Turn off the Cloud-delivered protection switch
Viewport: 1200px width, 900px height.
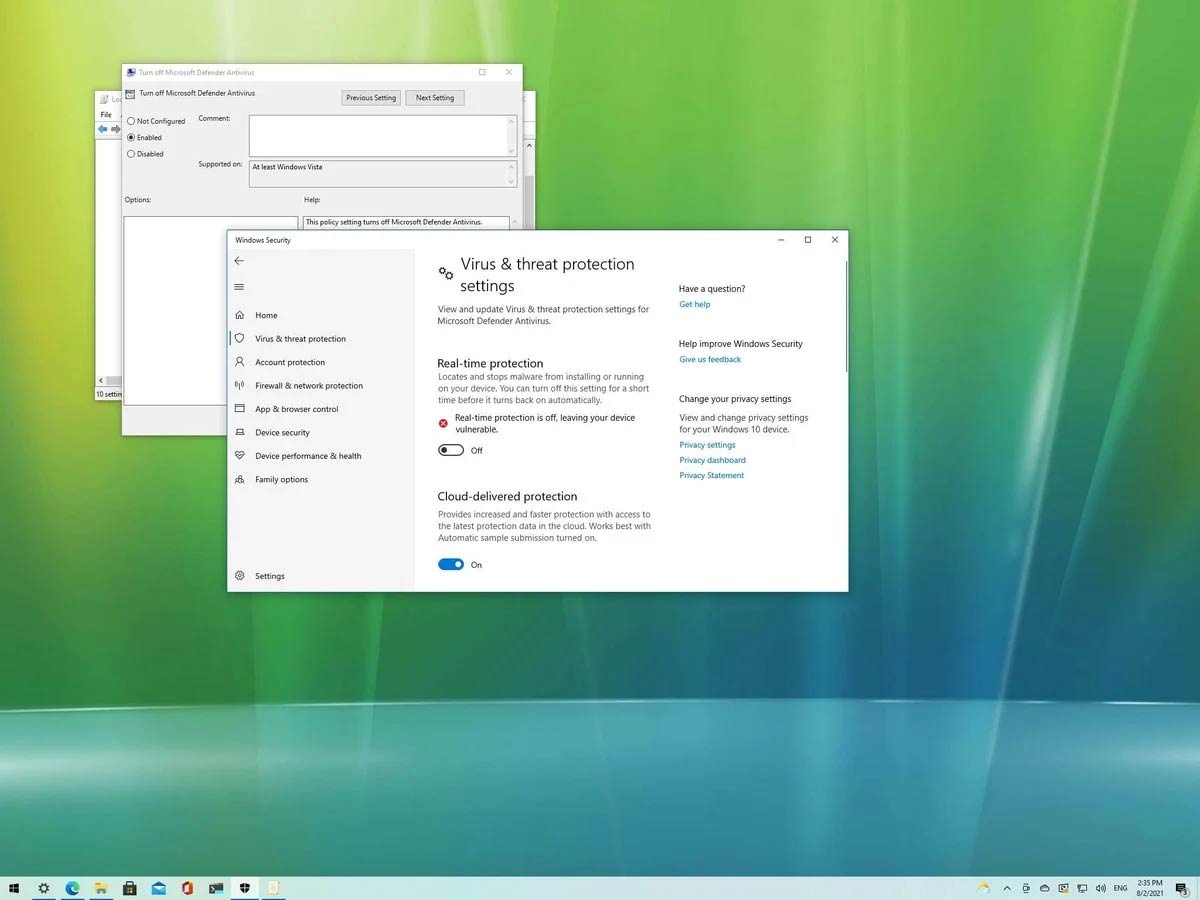[x=451, y=565]
